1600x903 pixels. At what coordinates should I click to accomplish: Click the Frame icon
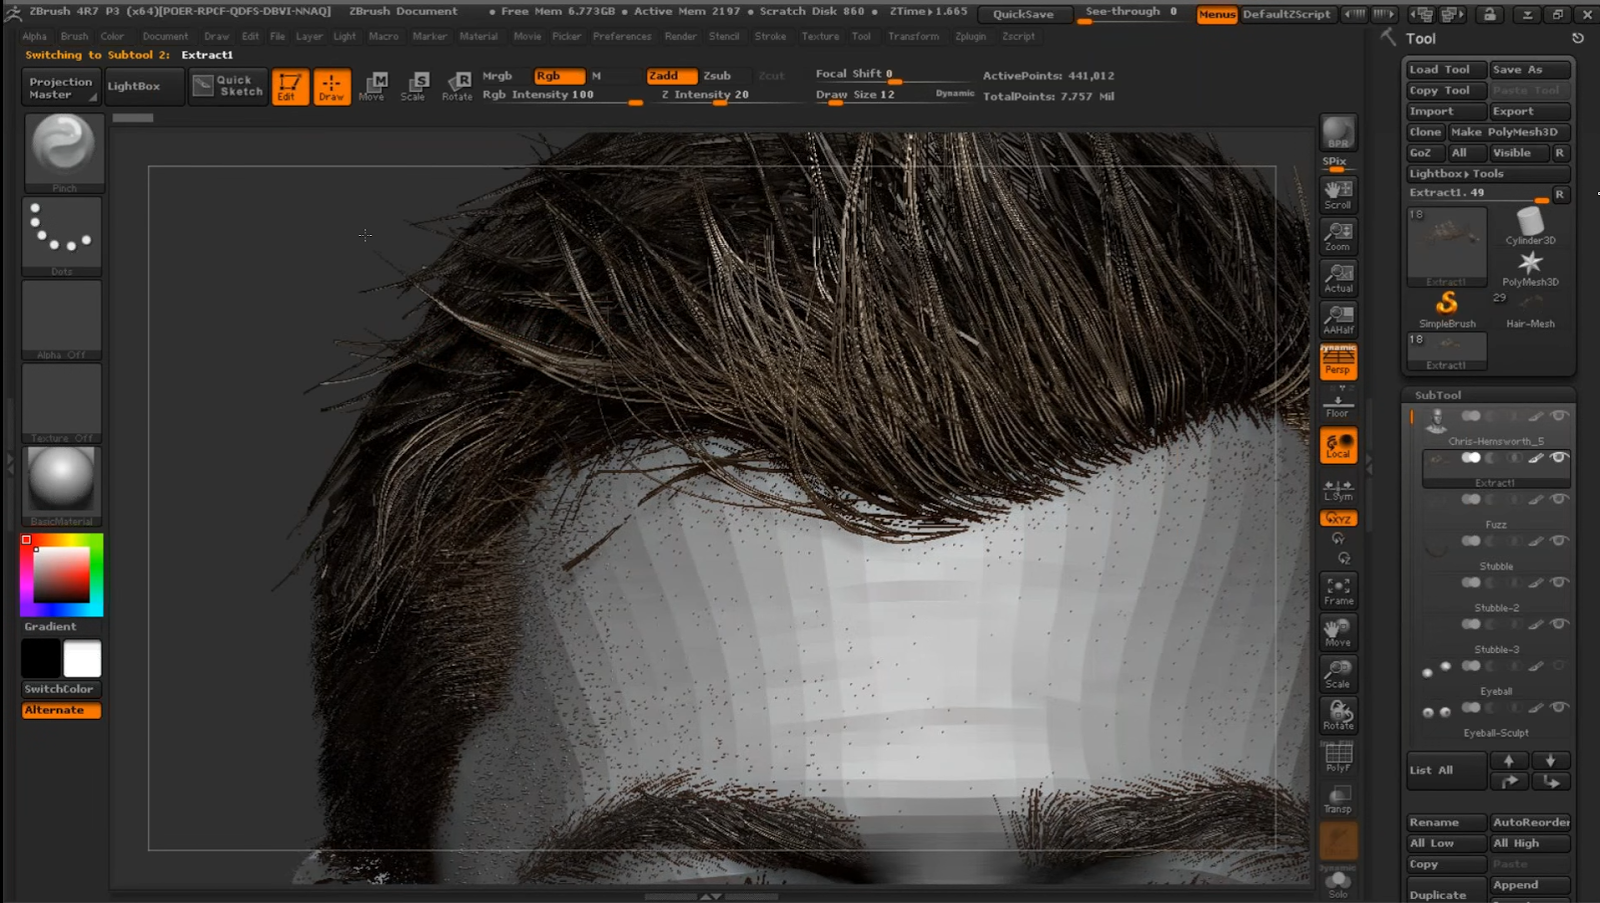(x=1338, y=590)
